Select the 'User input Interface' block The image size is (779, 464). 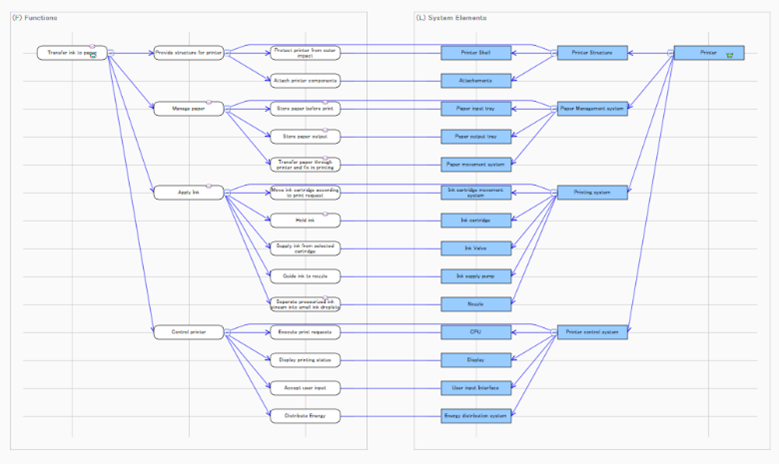(x=476, y=387)
